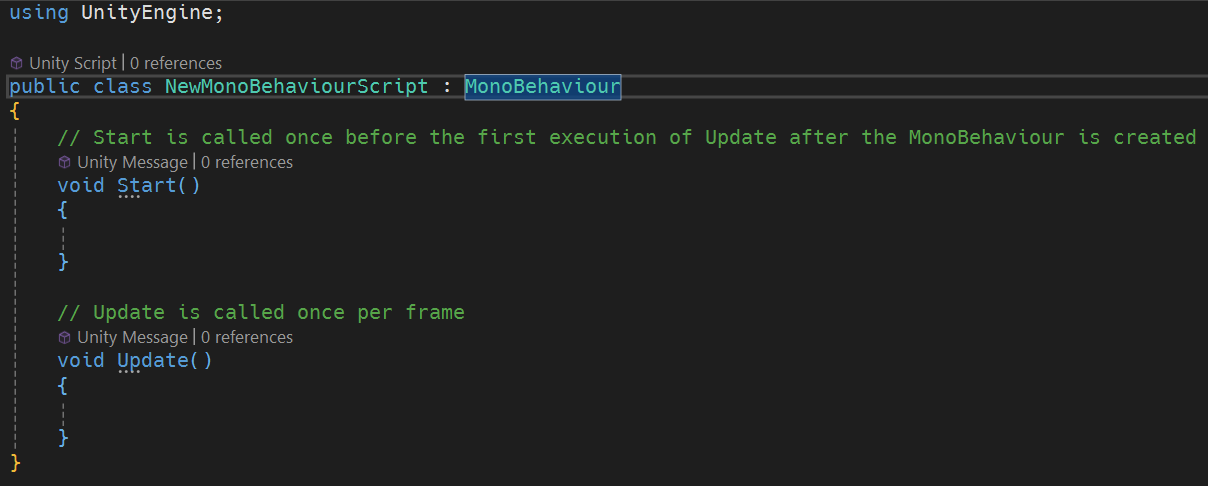1208x486 pixels.
Task: Click the comment about Start being called
Action: pyautogui.click(x=627, y=137)
